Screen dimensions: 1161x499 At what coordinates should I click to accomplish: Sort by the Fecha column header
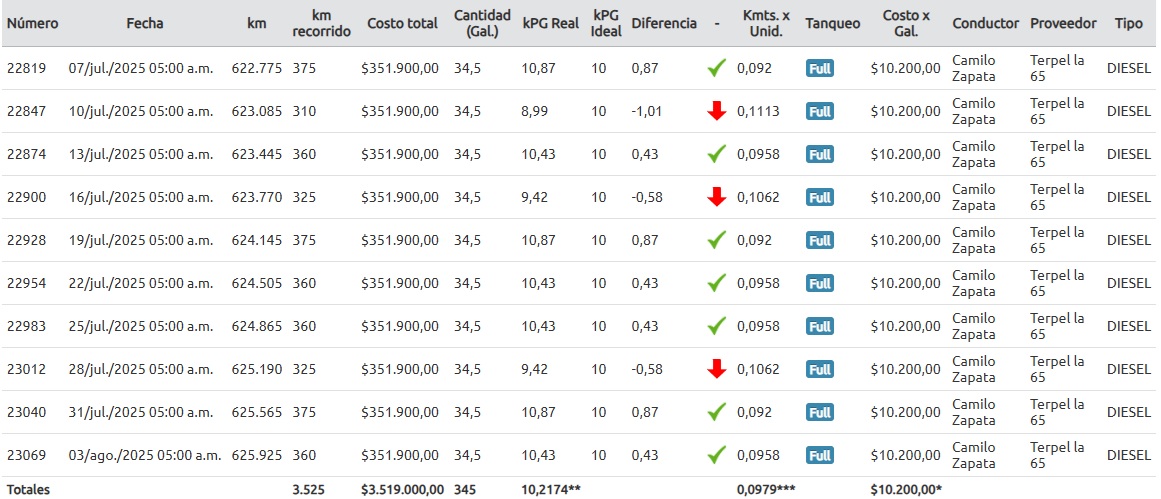point(145,23)
